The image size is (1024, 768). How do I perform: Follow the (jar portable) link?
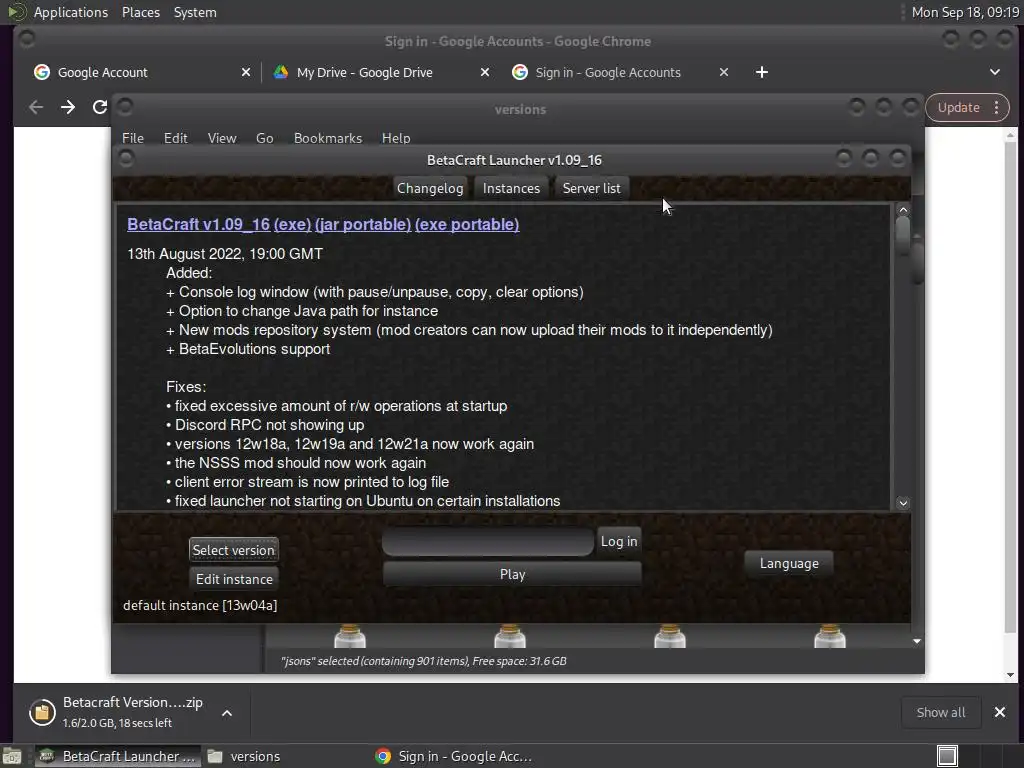363,224
